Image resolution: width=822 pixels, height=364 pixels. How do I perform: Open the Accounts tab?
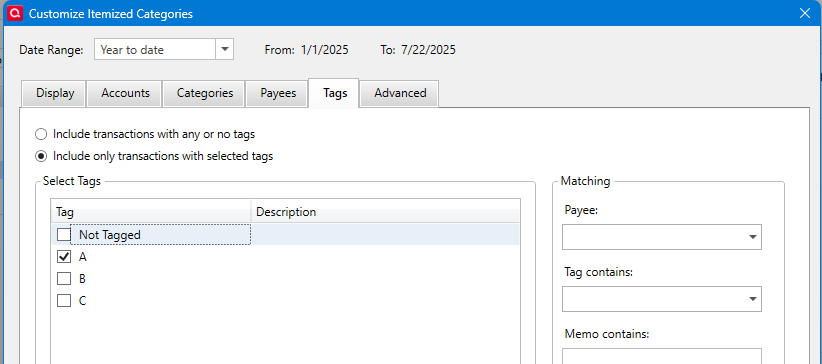pyautogui.click(x=125, y=93)
